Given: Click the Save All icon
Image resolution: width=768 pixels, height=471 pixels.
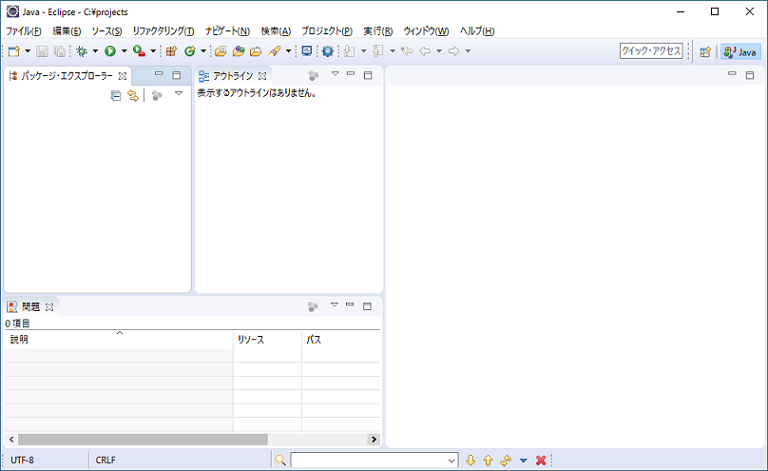Looking at the screenshot, I should 59,51.
